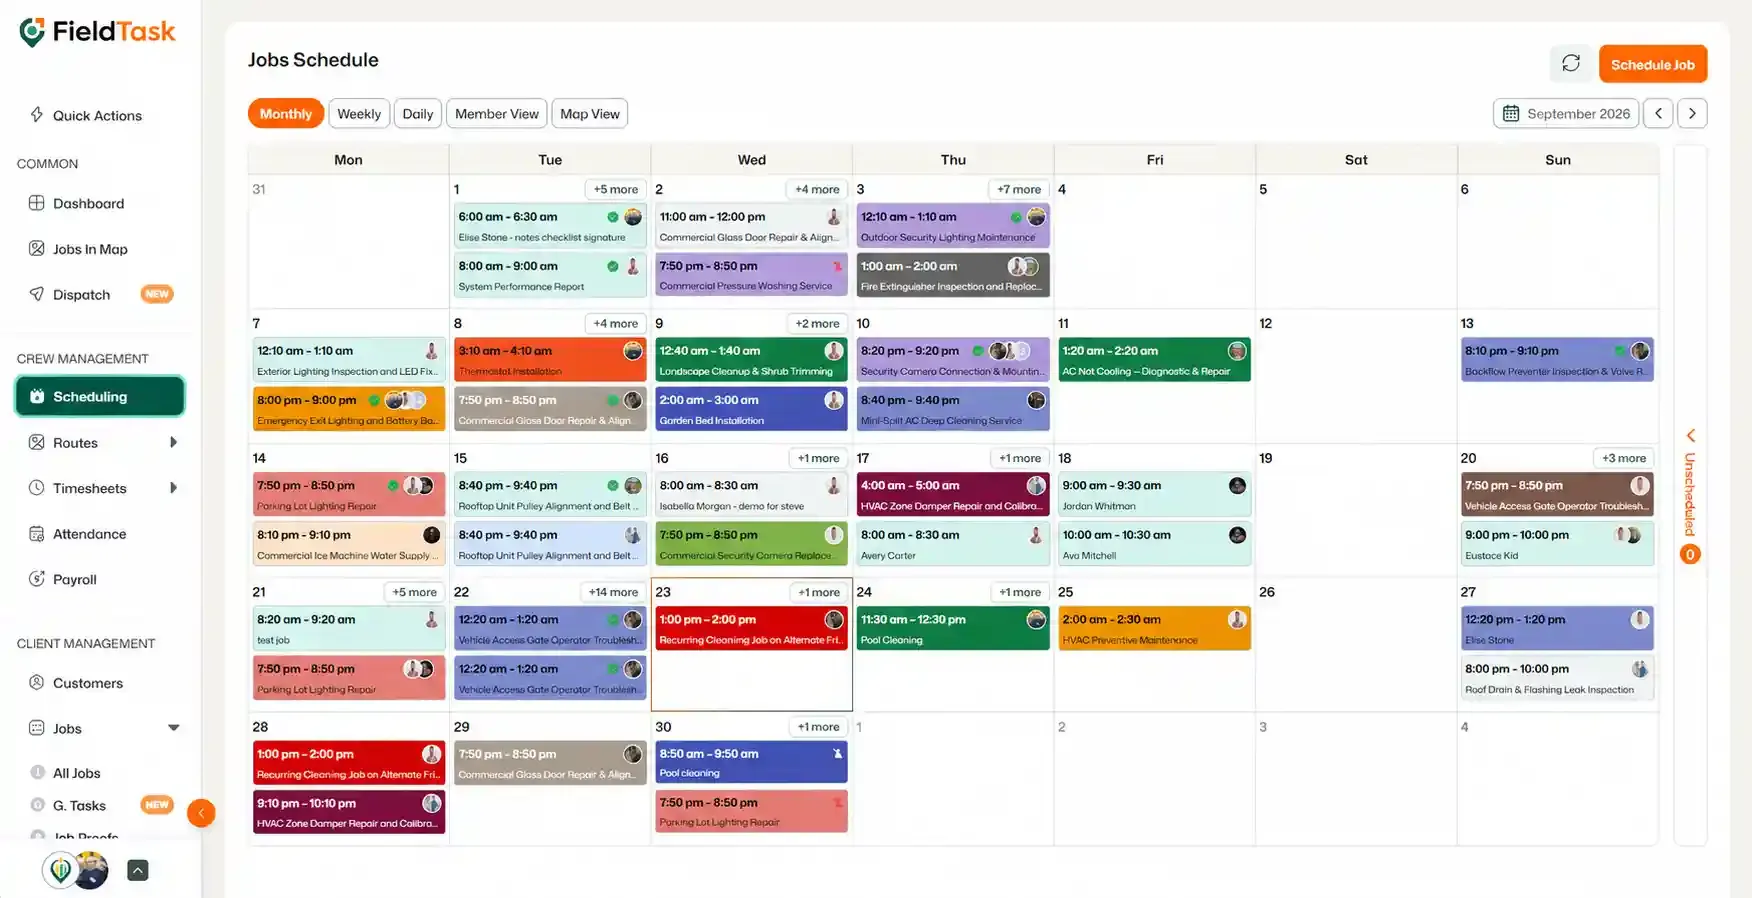Open Backflow Preventer Inspection job
Viewport: 1752px width, 898px height.
(x=1558, y=361)
